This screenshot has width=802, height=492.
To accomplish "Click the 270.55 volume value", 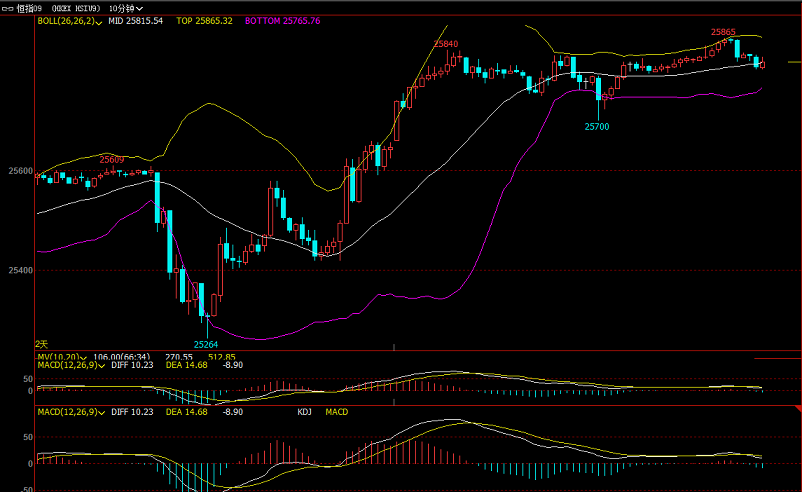I will coord(179,357).
